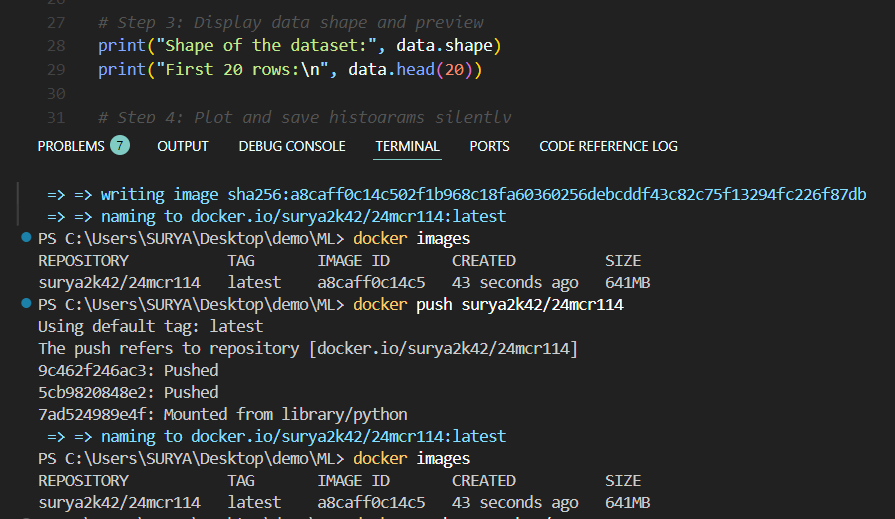Screen dimensions: 895x519
Task: Click the blue command marker beside docker push
Action: [x=26, y=303]
